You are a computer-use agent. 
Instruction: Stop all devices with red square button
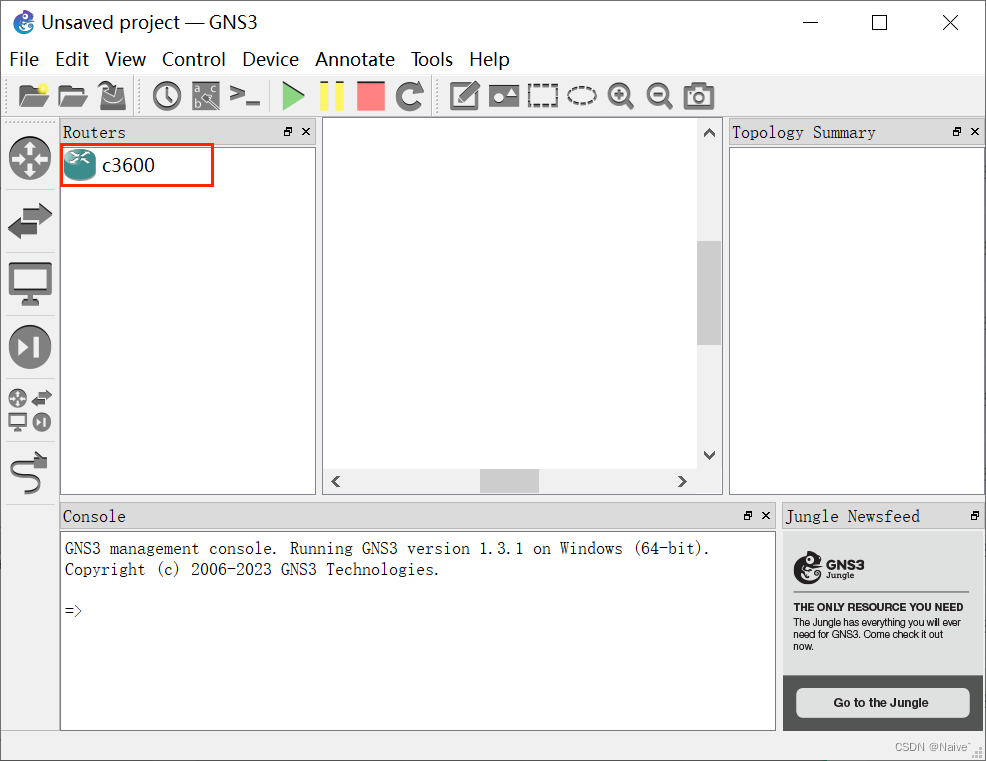(370, 96)
